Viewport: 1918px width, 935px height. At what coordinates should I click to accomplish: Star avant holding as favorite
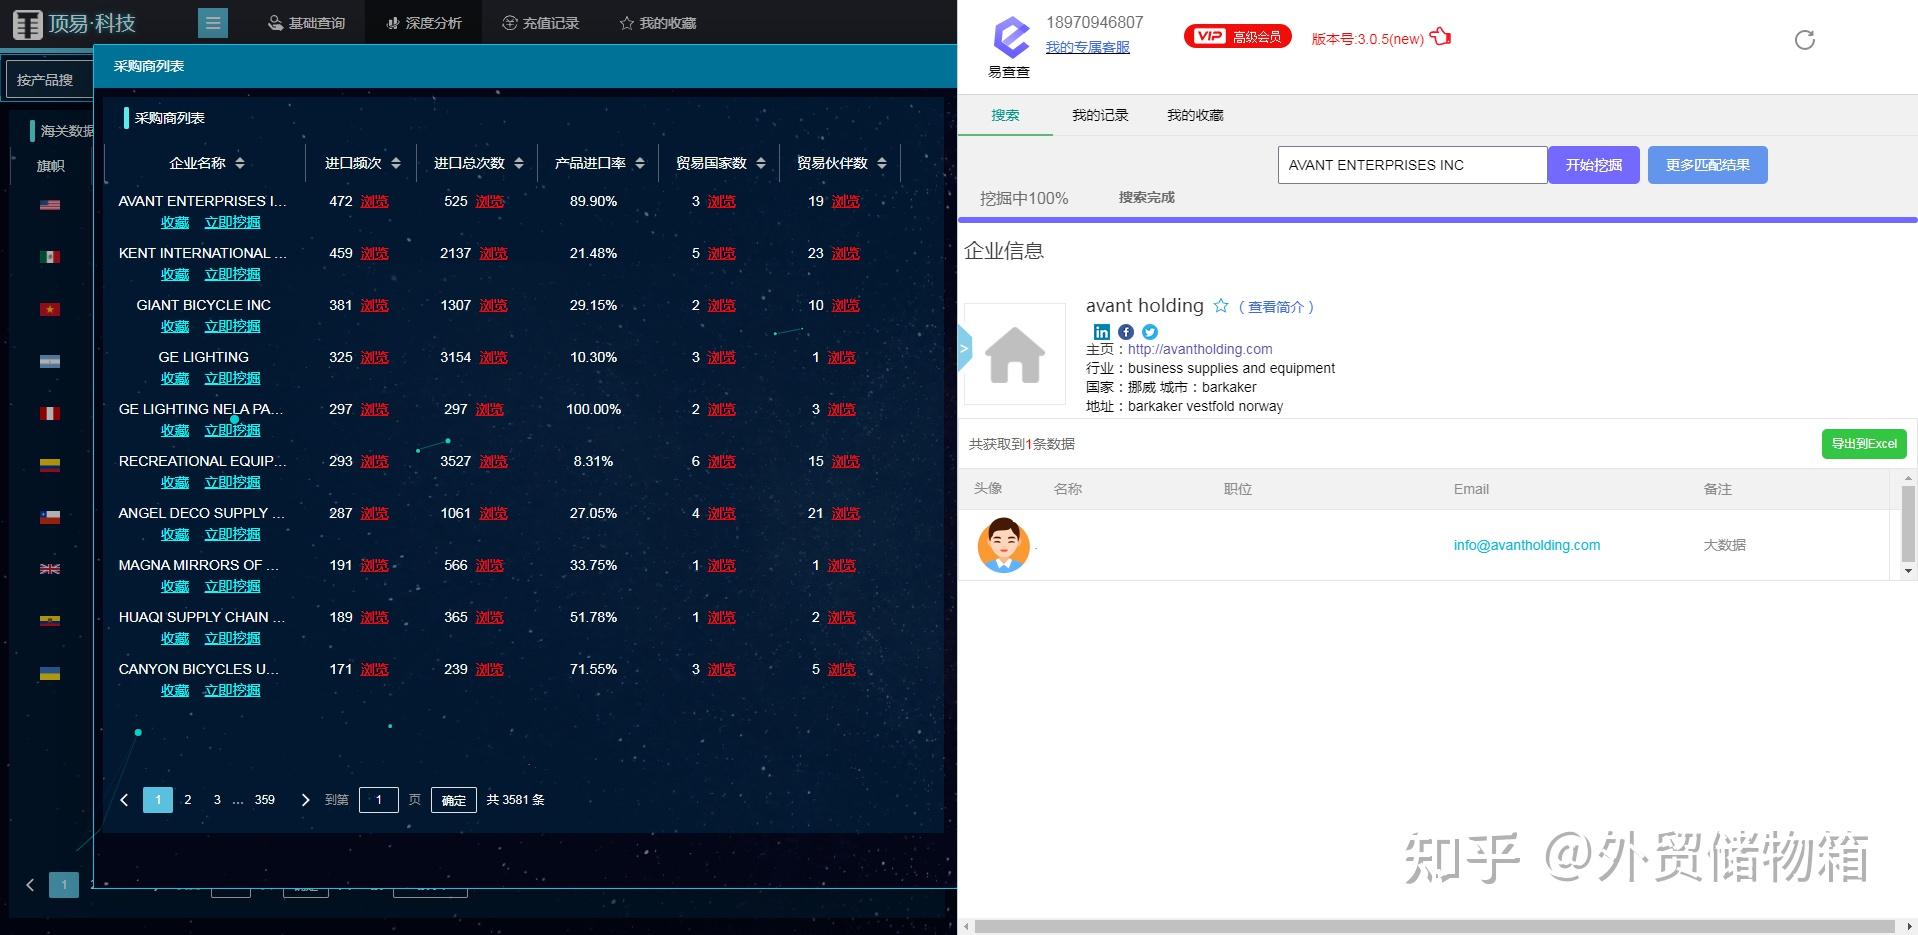1220,306
